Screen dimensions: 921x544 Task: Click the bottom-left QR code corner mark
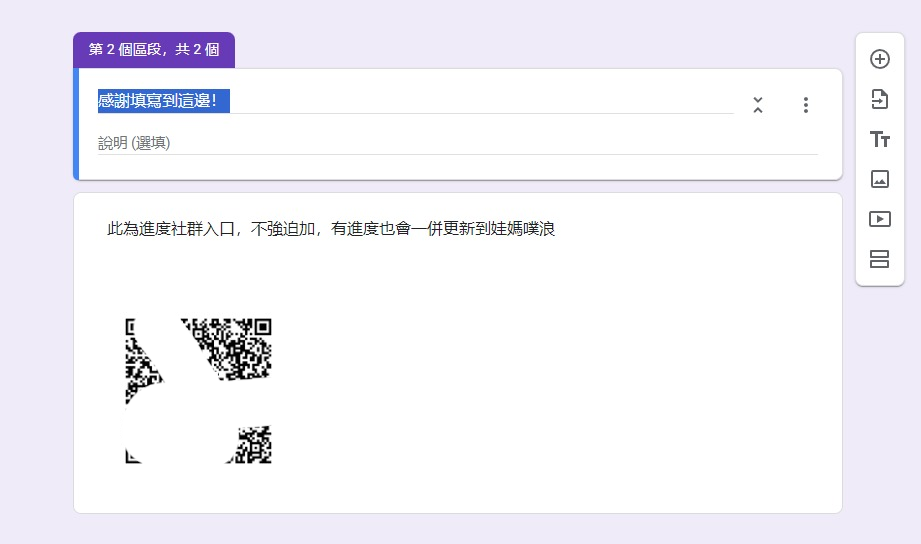[x=131, y=457]
